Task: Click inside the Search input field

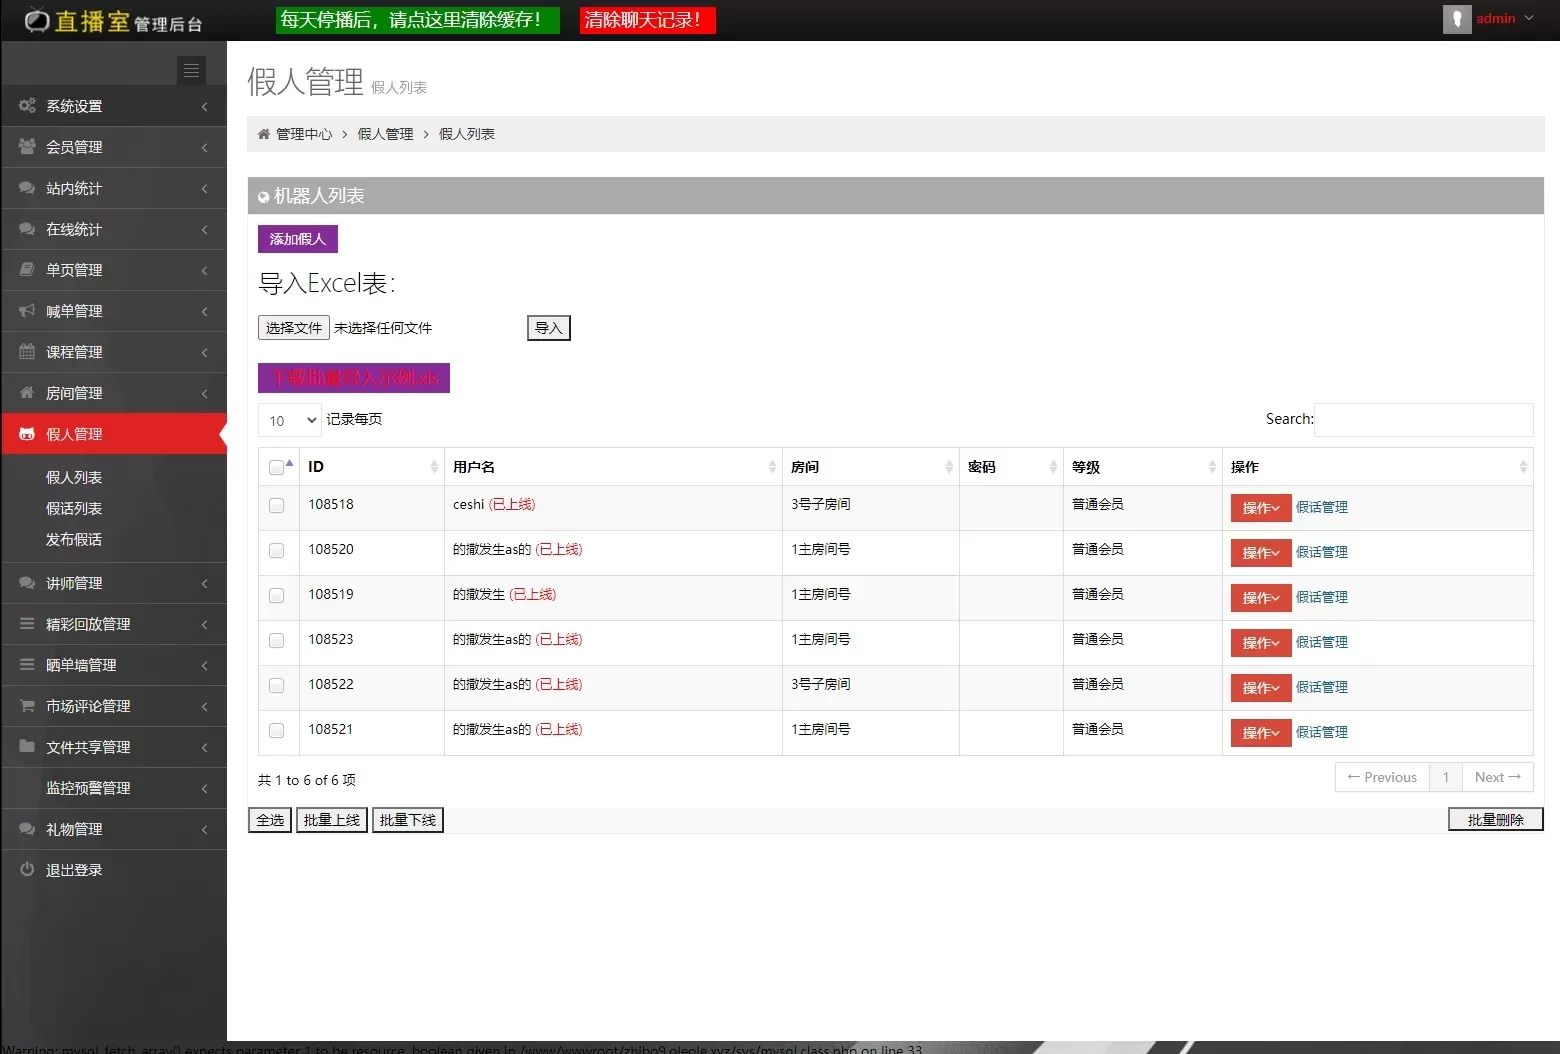Action: coord(1422,419)
